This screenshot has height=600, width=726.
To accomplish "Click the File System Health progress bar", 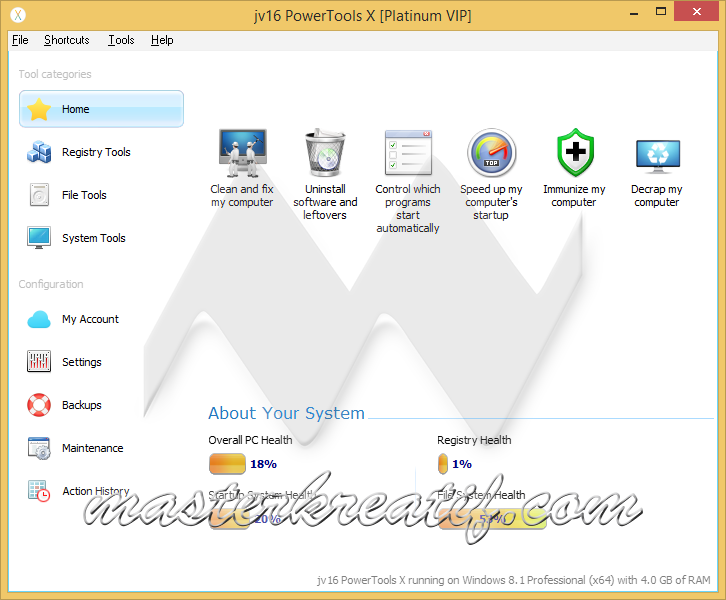I will 492,519.
